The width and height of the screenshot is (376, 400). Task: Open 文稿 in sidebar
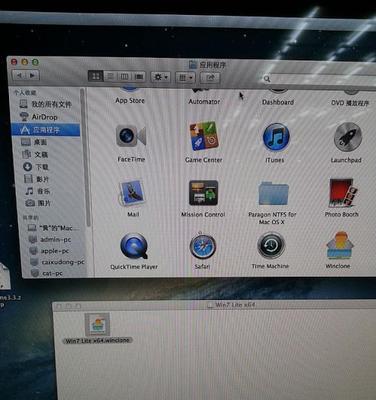35,154
